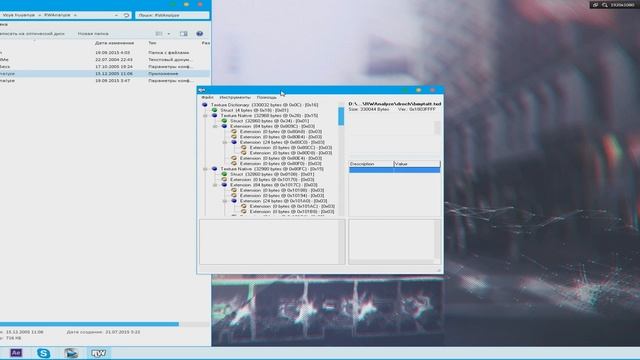Click the Extension (0 bytes @ 0x10188) icon
The height and width of the screenshot is (360, 640).
[234, 190]
